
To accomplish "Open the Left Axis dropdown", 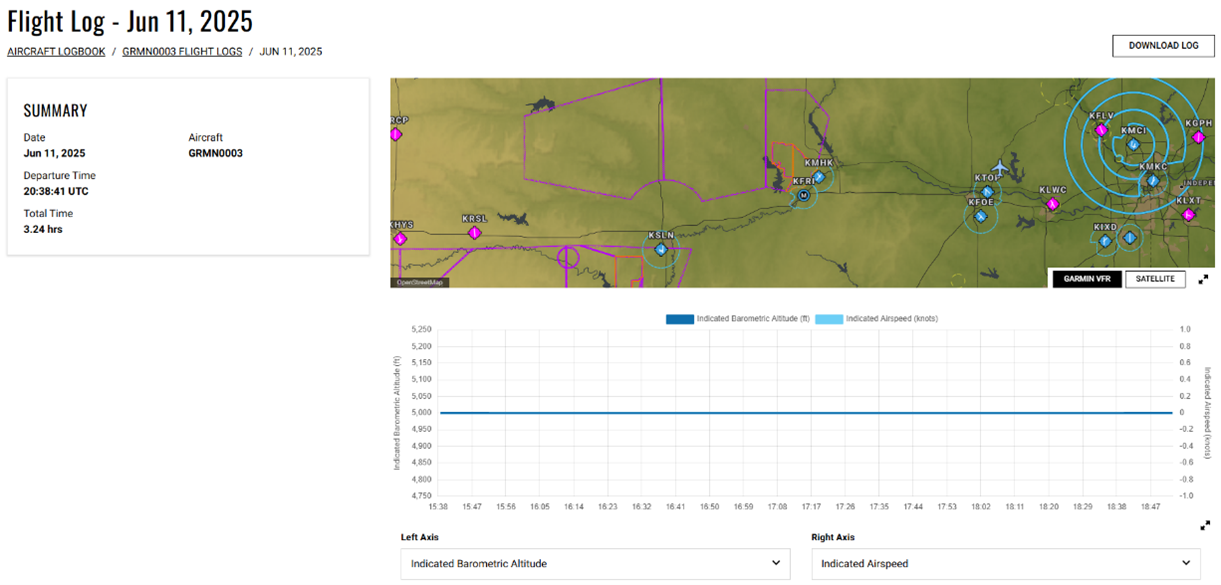I will tap(595, 564).
